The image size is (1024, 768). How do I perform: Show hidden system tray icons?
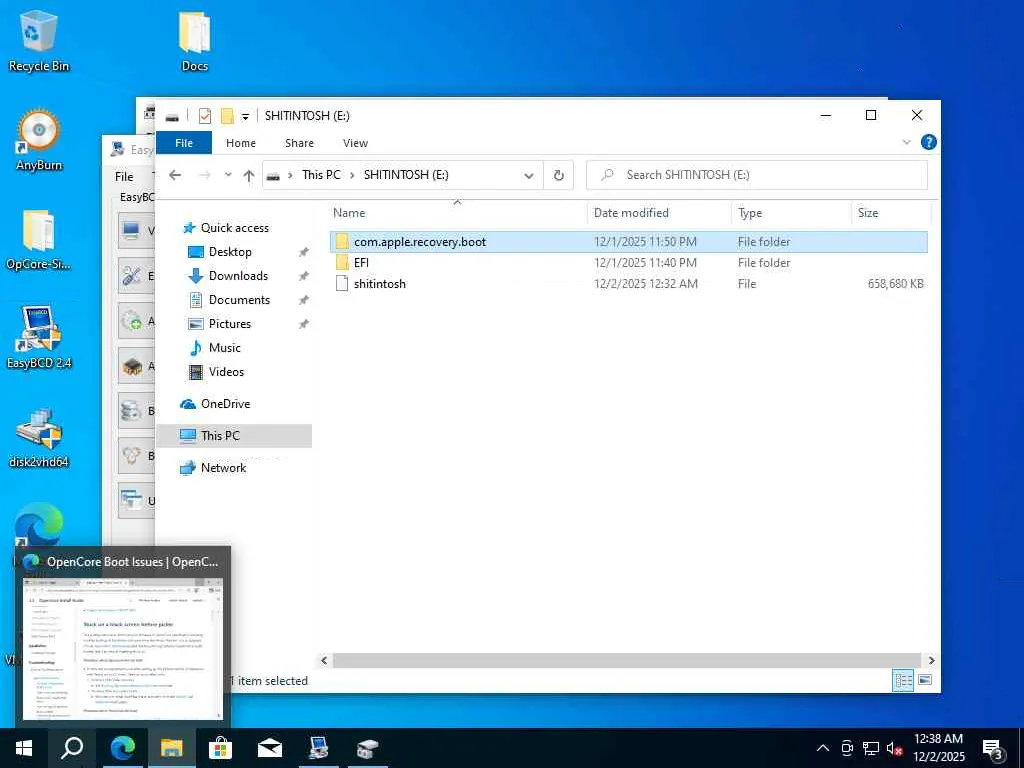(823, 748)
